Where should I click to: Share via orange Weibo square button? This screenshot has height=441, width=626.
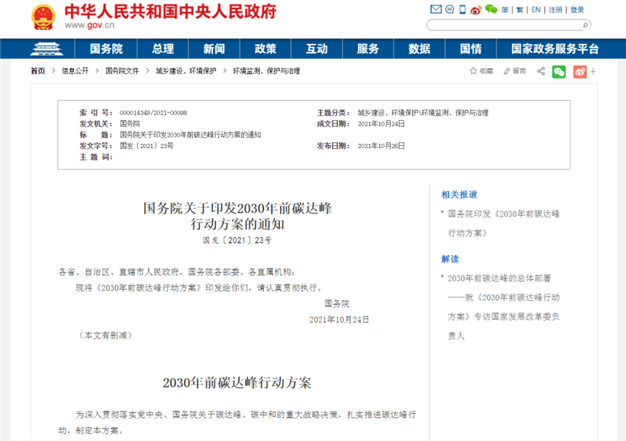580,72
